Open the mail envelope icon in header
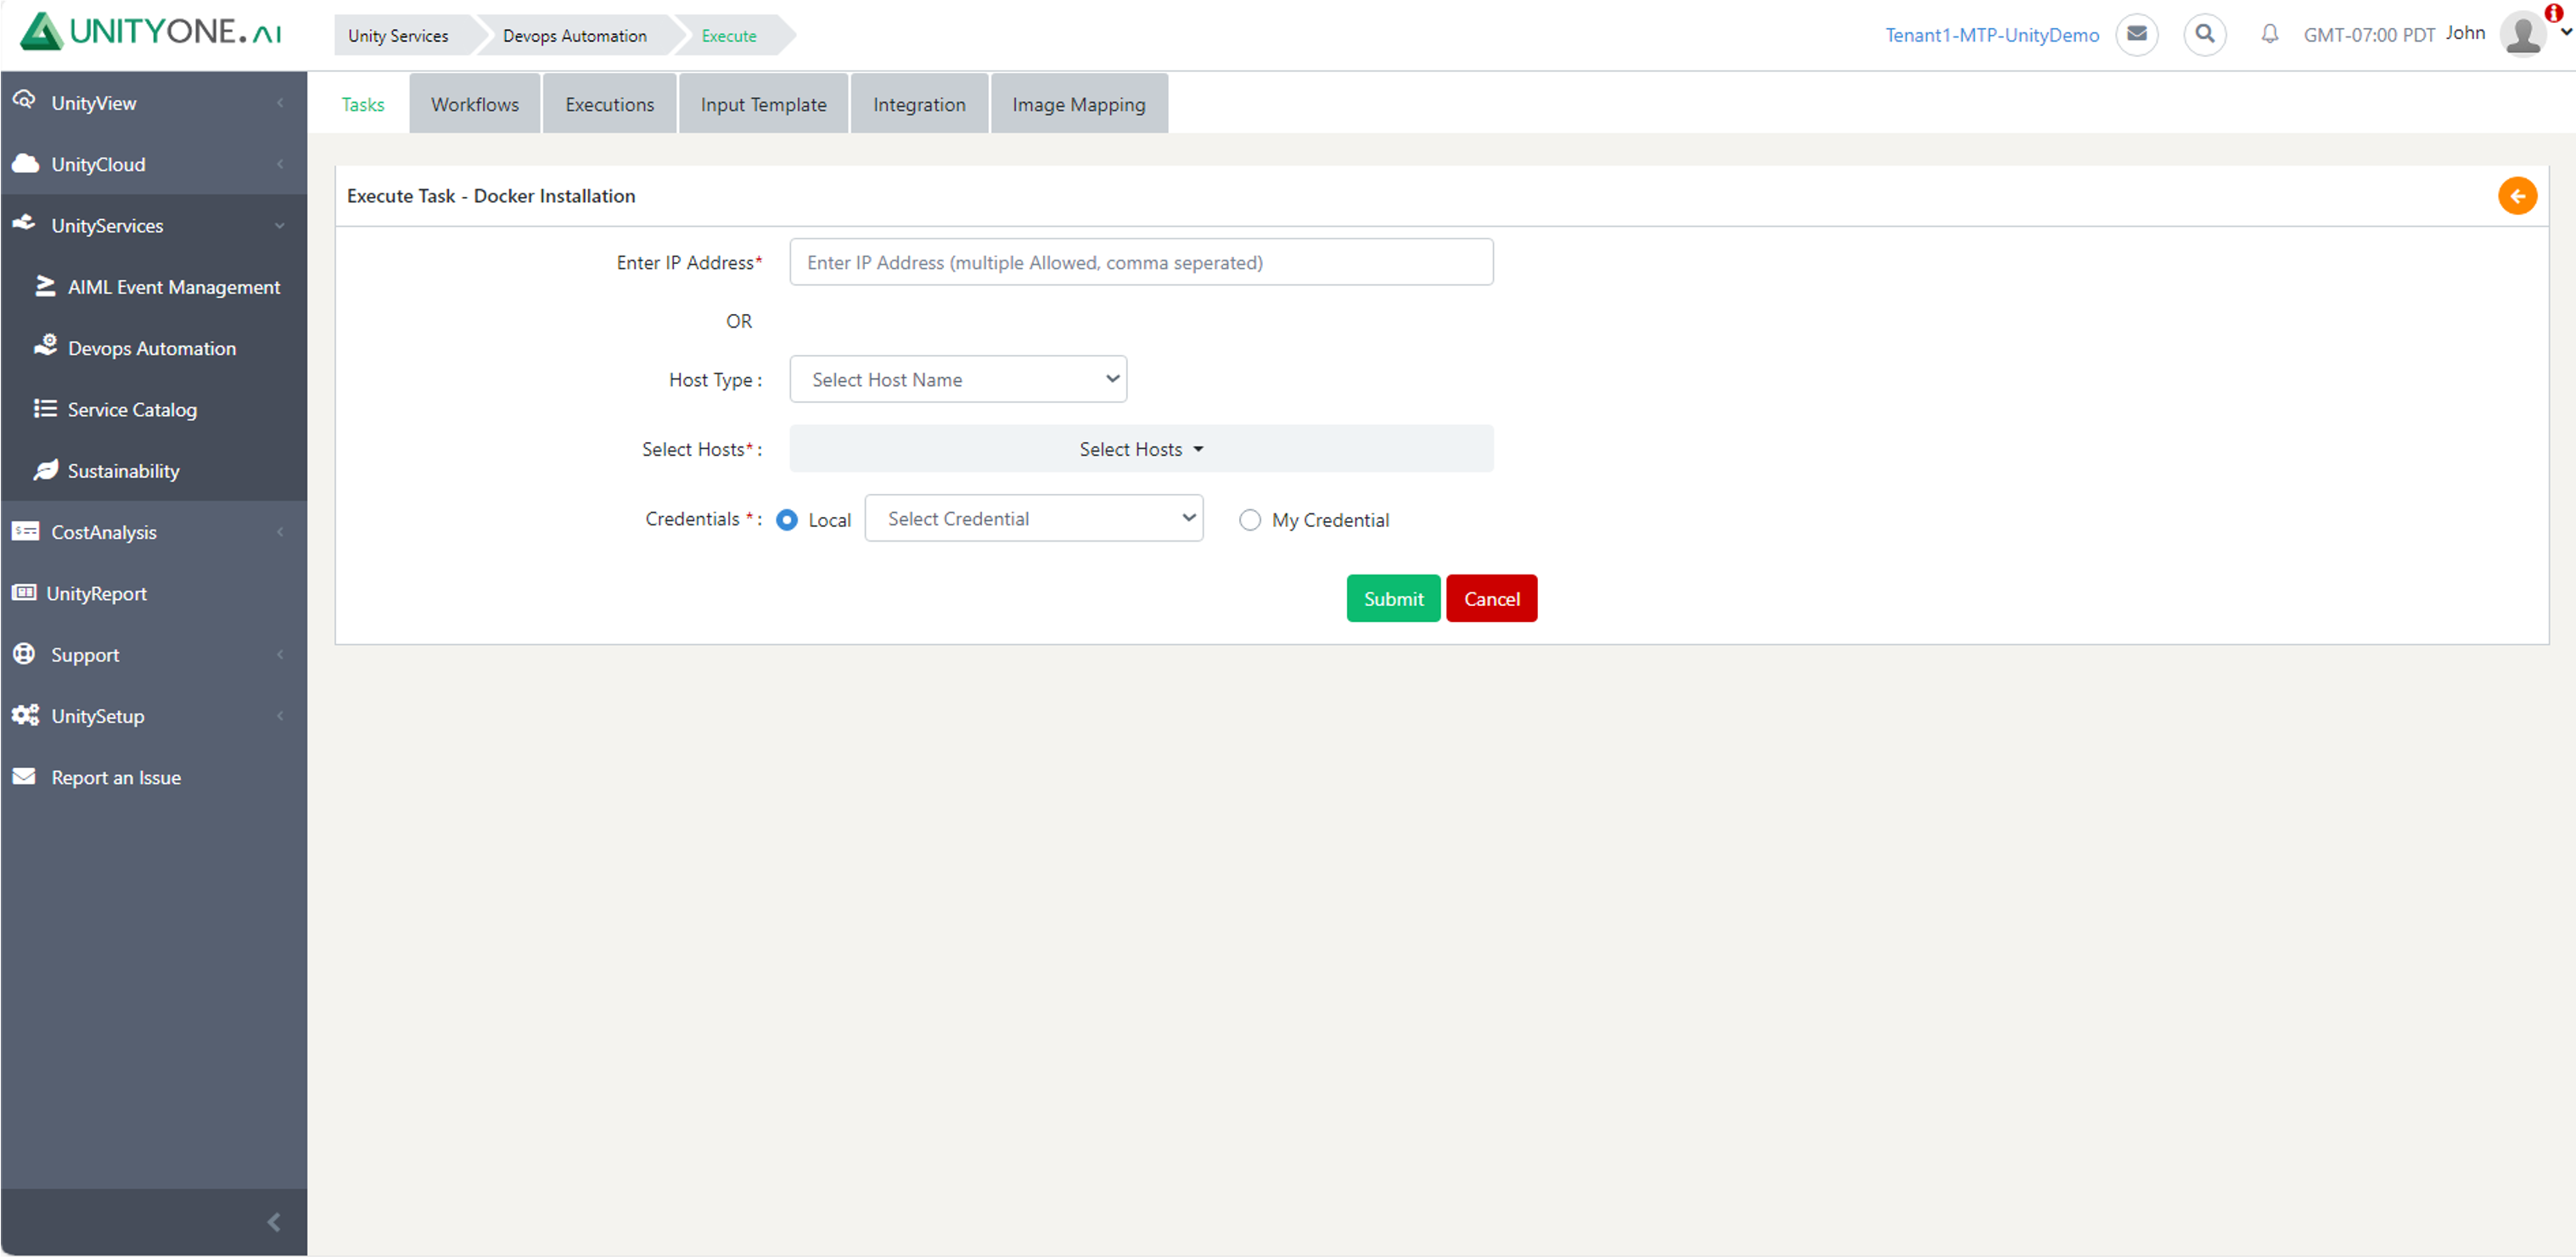 point(2137,35)
